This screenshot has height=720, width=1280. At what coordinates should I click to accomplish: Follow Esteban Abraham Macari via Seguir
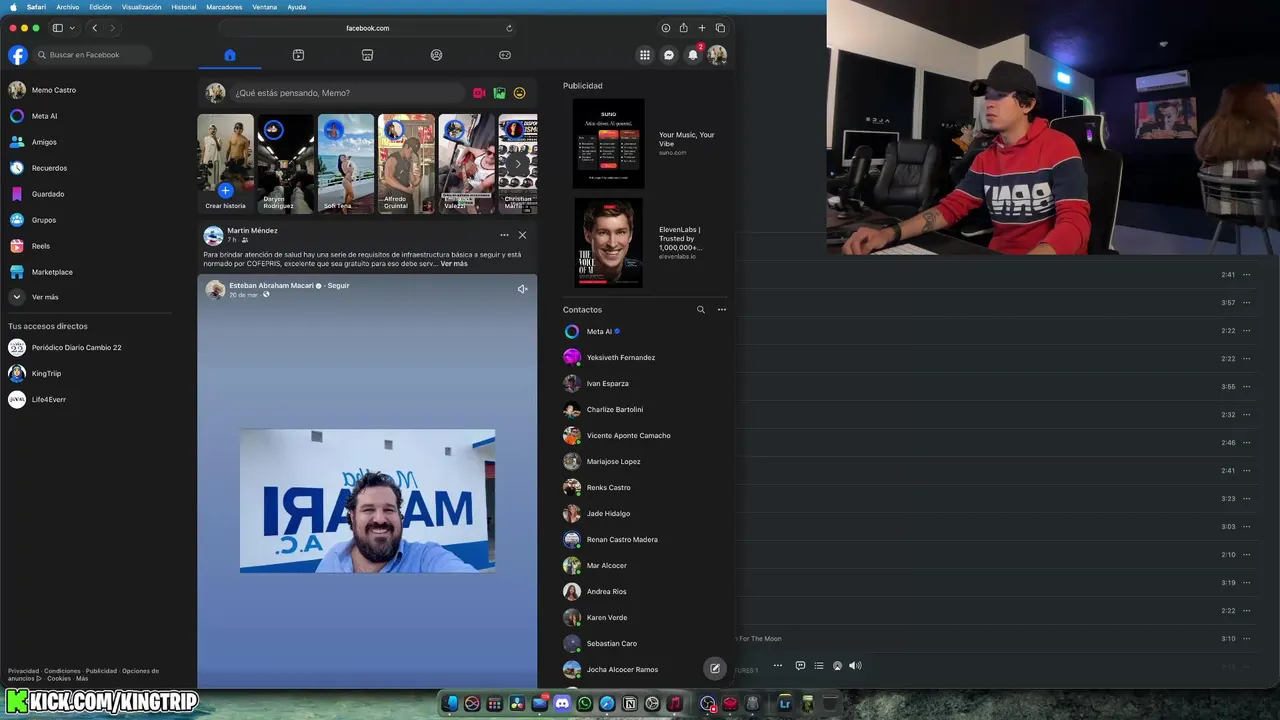point(339,286)
